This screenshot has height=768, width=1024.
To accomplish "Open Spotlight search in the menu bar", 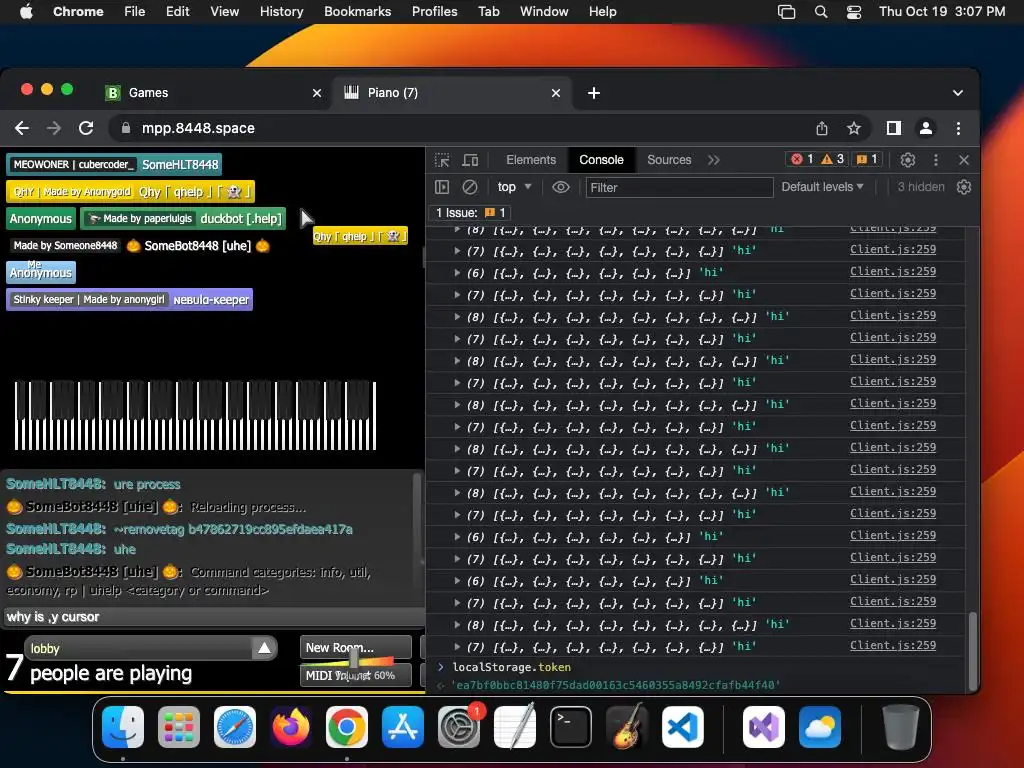I will click(821, 12).
